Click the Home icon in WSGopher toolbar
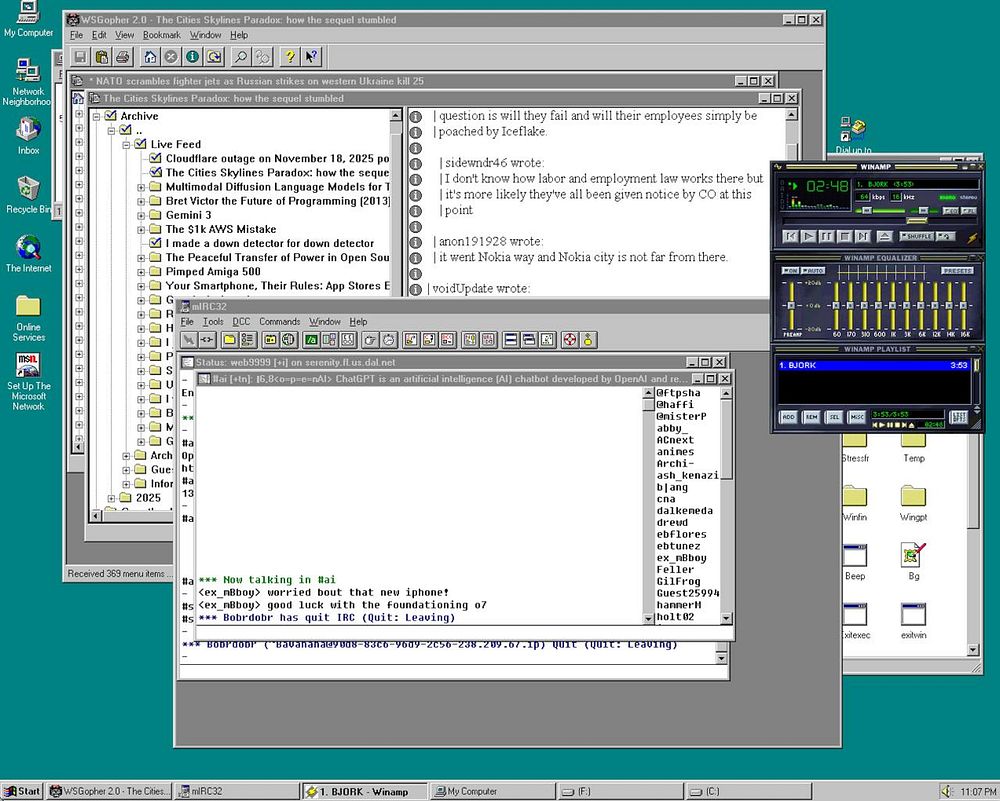 [x=150, y=57]
